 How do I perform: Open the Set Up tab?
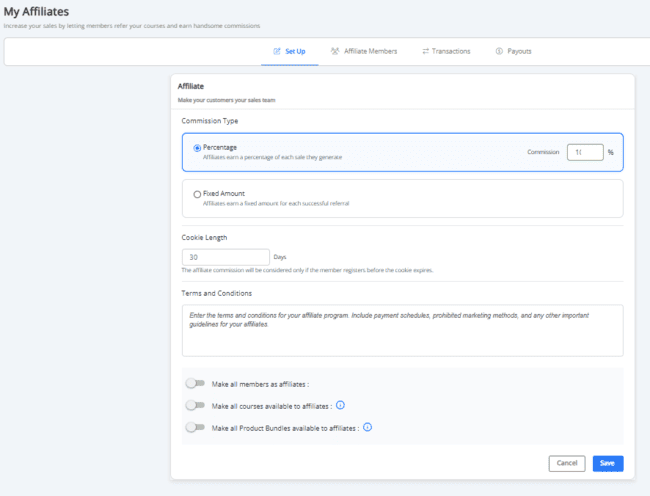(x=289, y=51)
